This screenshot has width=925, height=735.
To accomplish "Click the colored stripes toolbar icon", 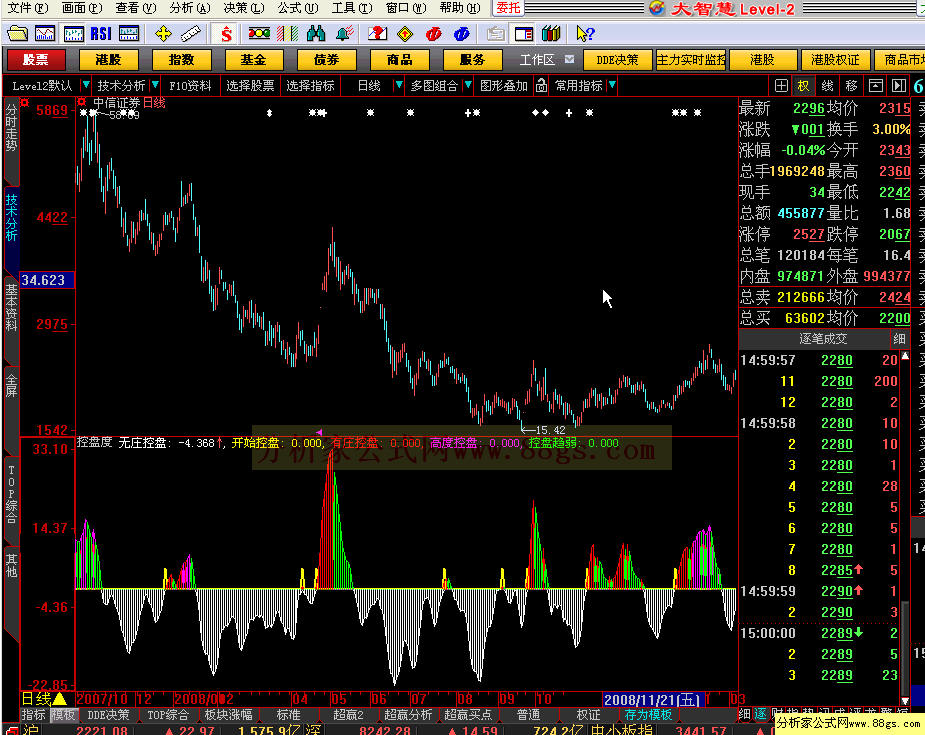I will (x=287, y=33).
